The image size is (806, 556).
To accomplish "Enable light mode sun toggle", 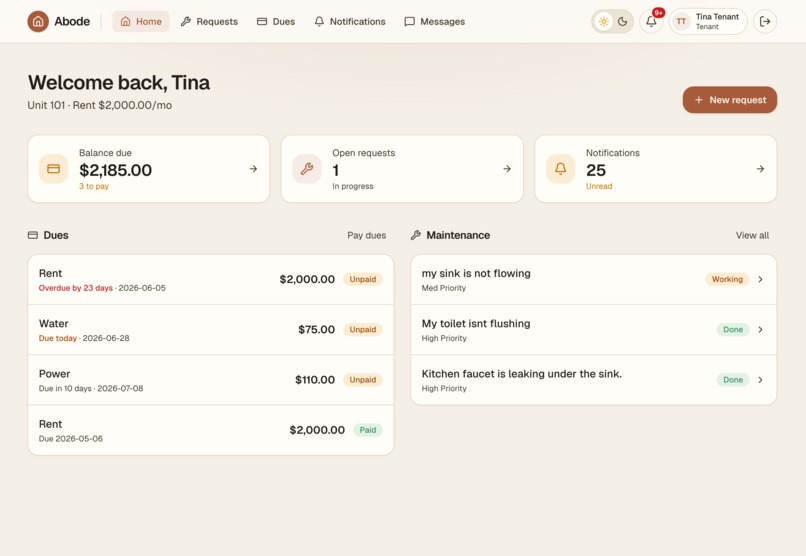I will point(603,22).
